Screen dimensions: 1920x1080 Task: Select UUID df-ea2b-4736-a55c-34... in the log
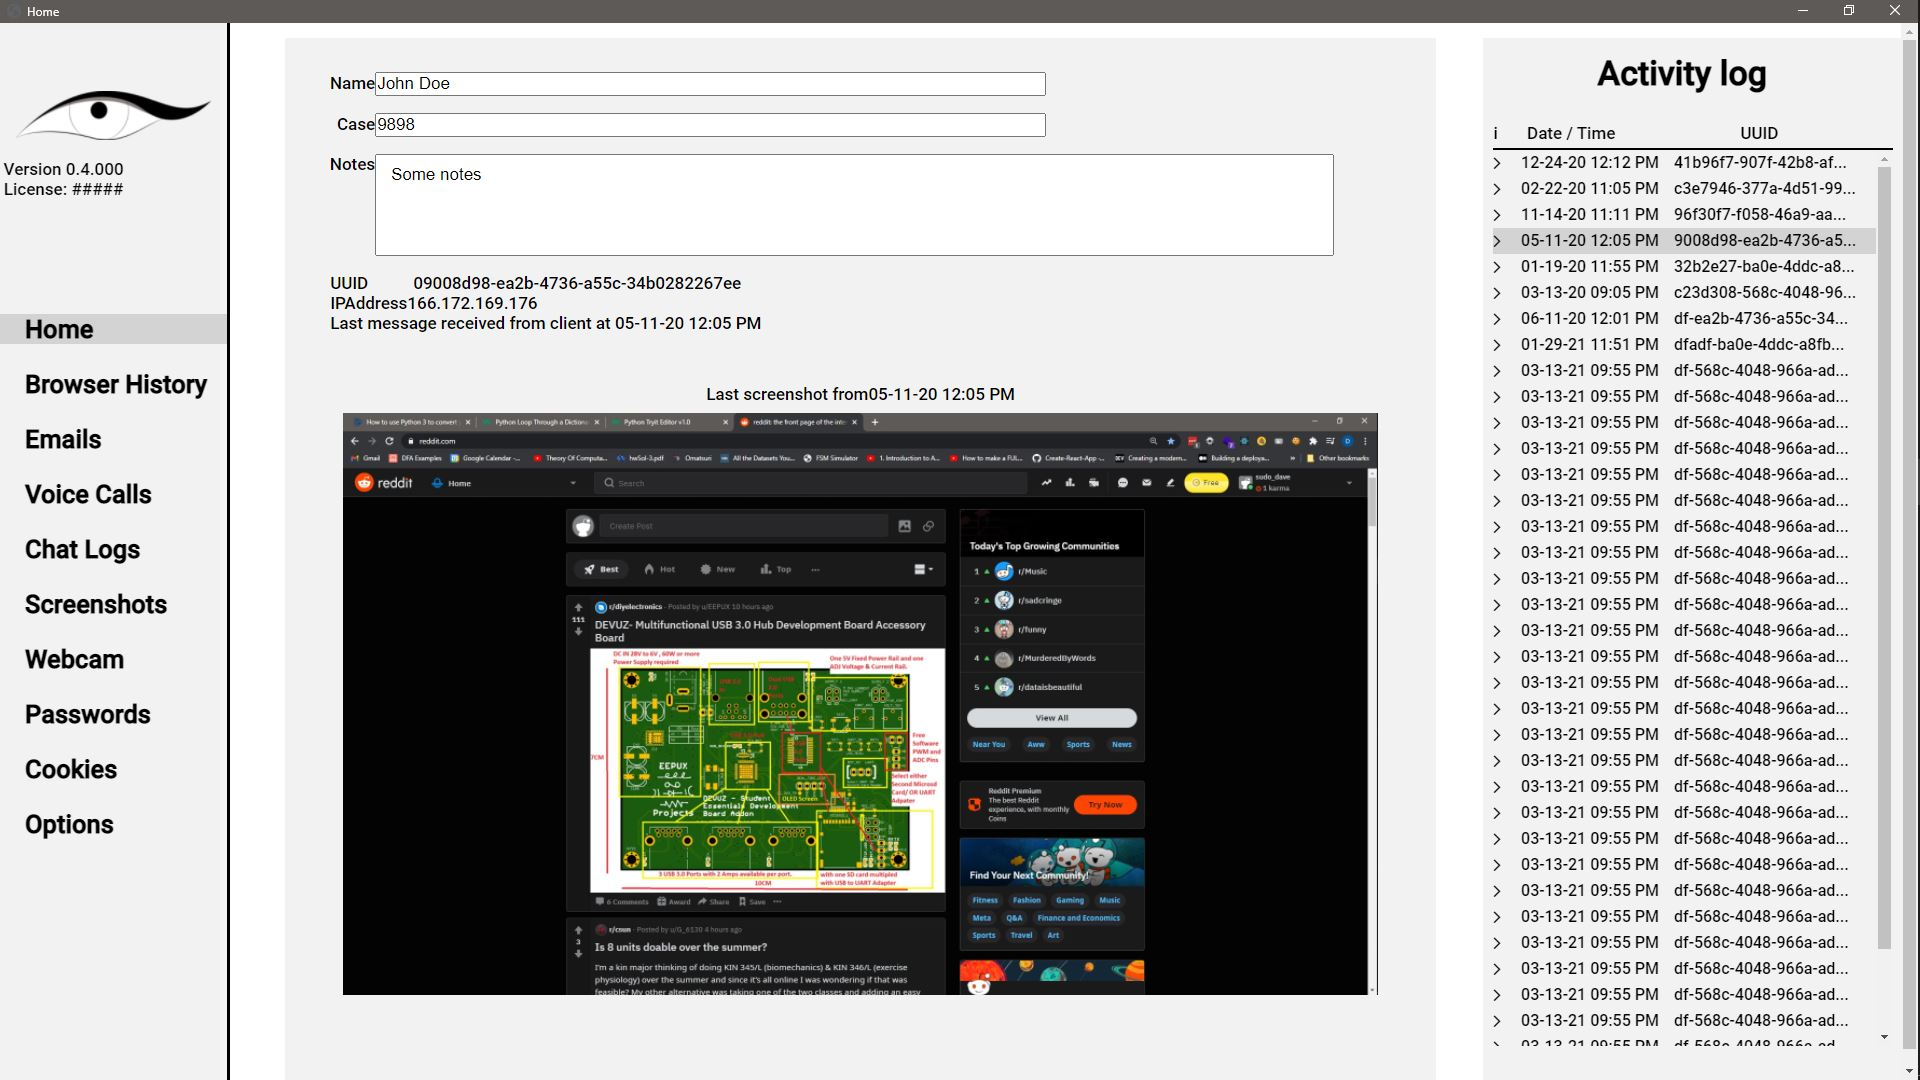pos(1761,318)
